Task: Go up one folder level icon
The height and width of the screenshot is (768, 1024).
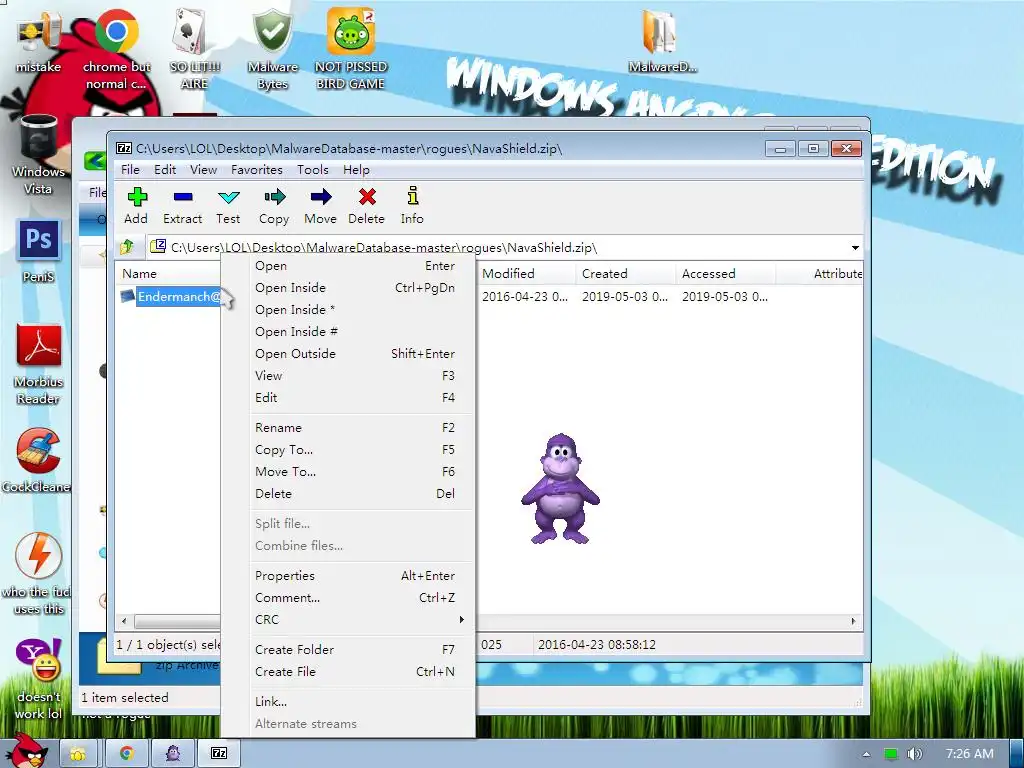Action: pyautogui.click(x=127, y=247)
